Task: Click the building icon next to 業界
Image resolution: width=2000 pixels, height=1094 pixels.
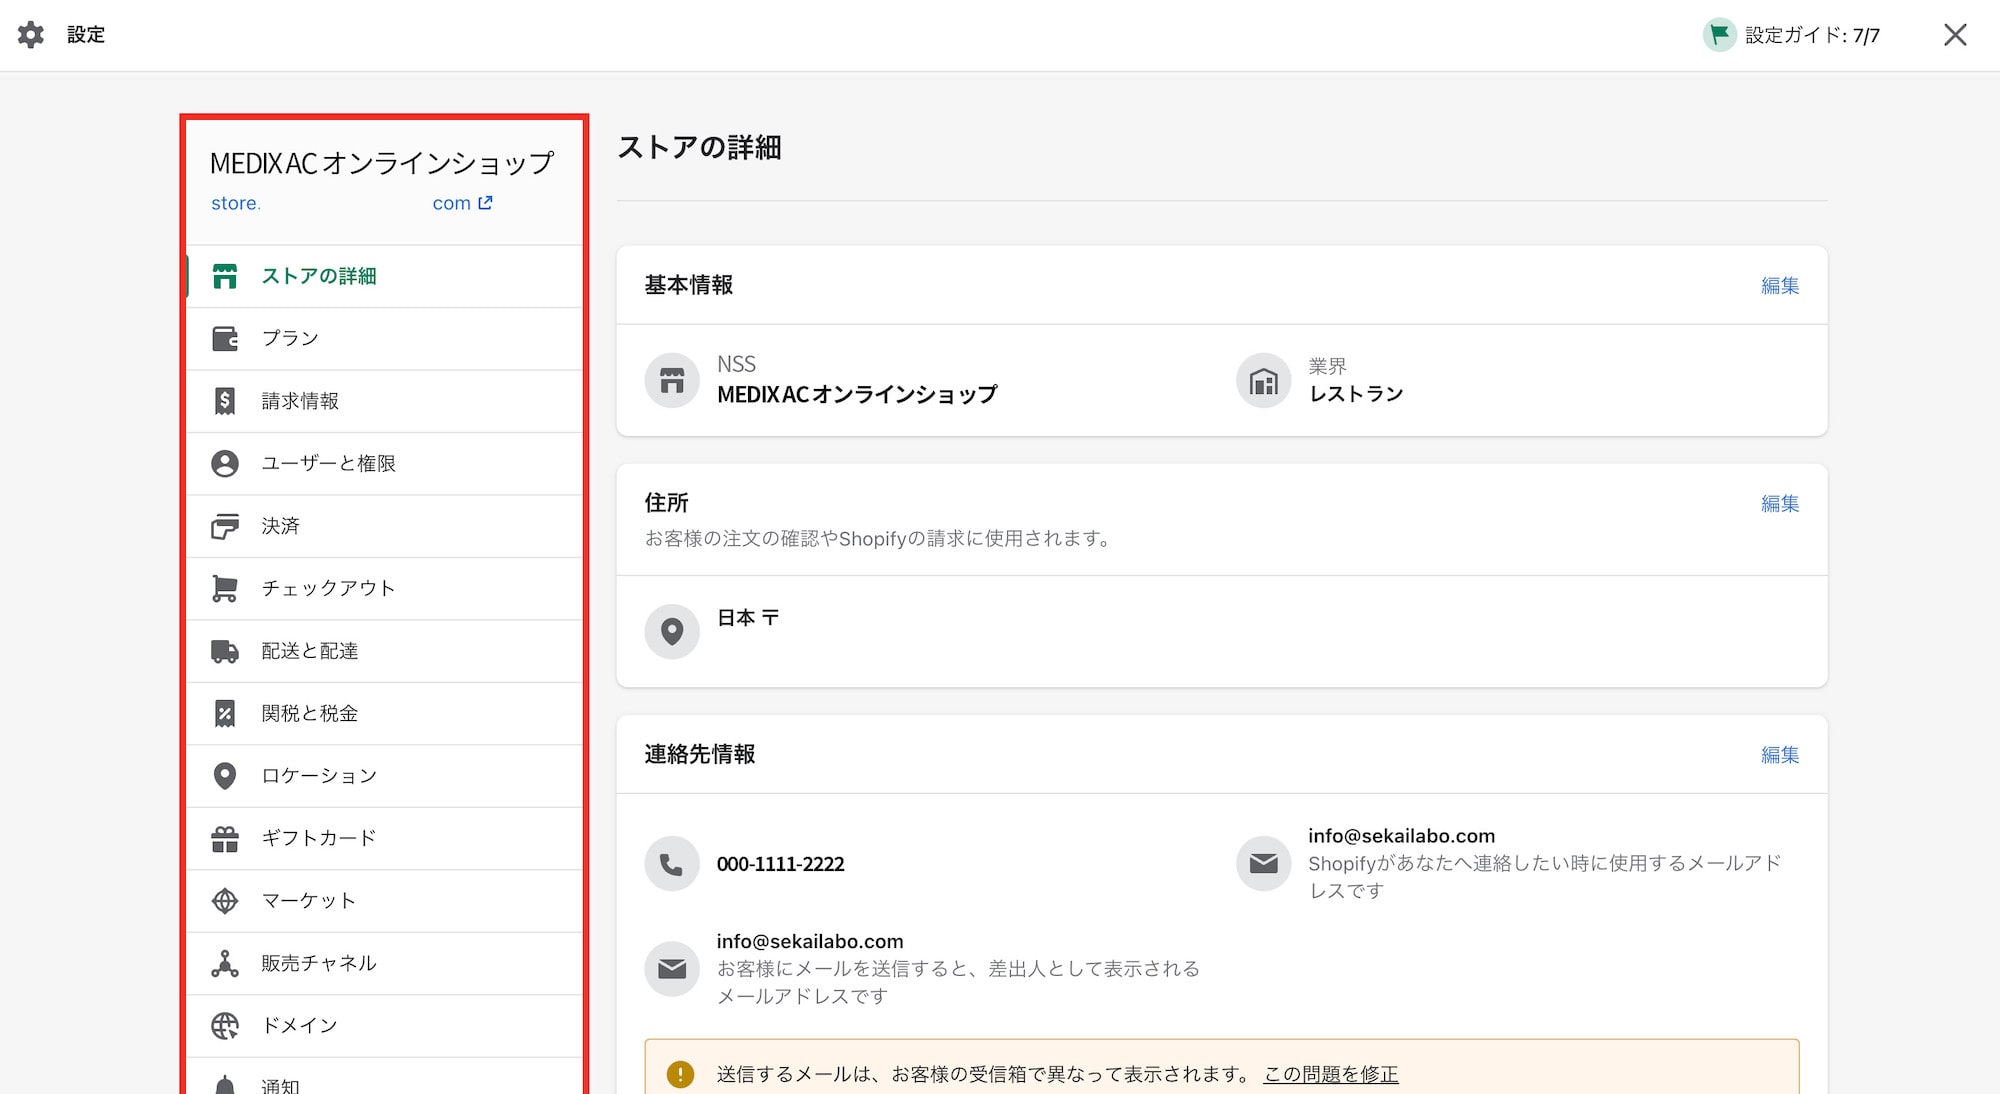Action: pyautogui.click(x=1264, y=381)
